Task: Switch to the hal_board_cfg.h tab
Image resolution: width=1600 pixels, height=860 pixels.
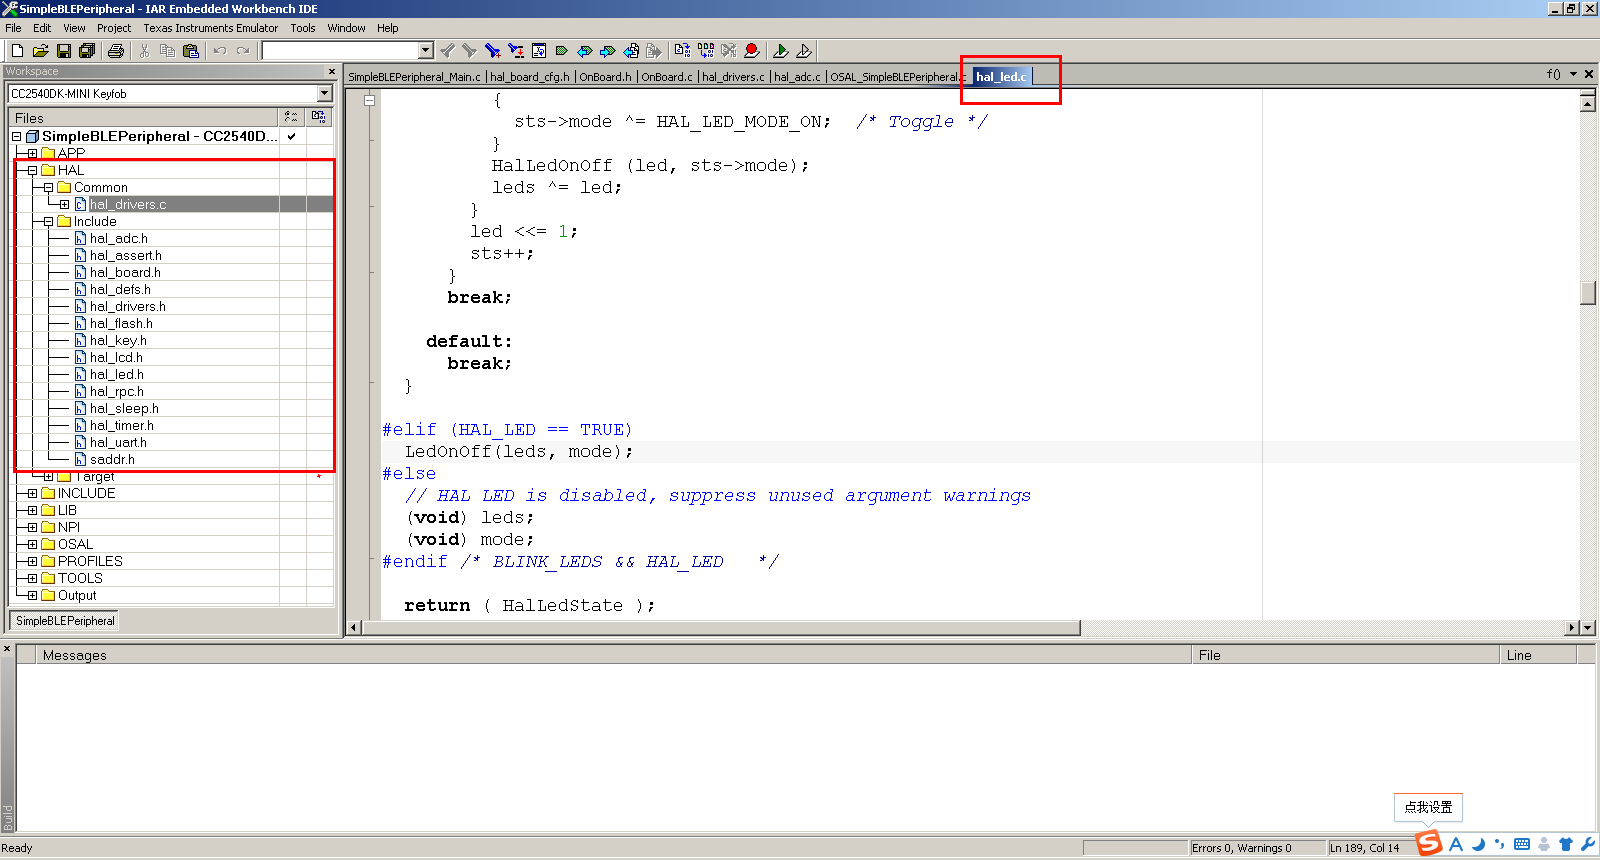Action: [530, 77]
